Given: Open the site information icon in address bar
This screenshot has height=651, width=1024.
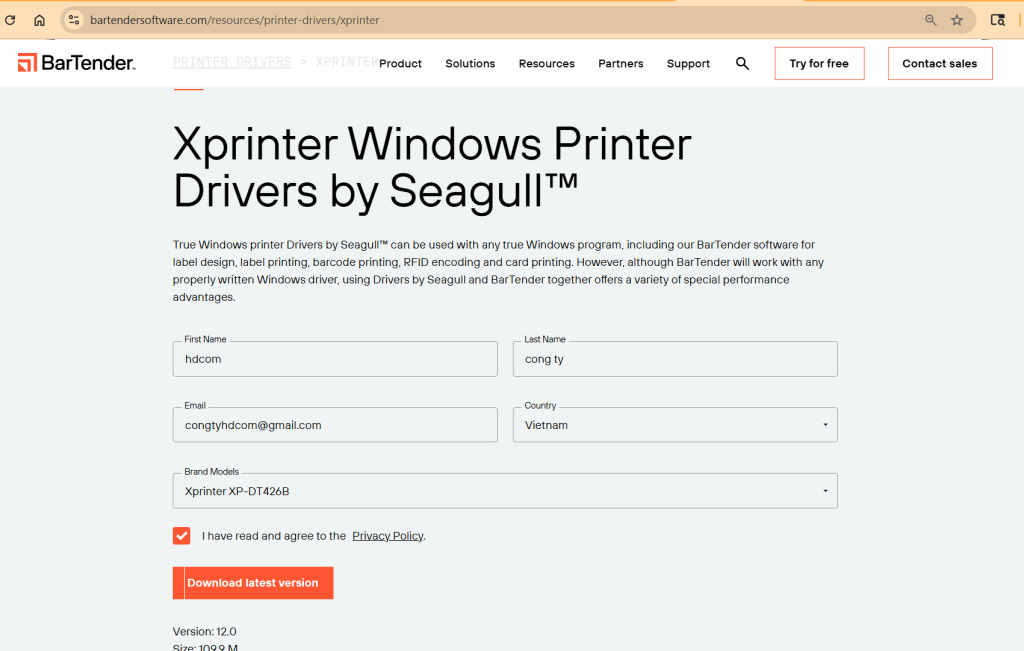Looking at the screenshot, I should [74, 20].
